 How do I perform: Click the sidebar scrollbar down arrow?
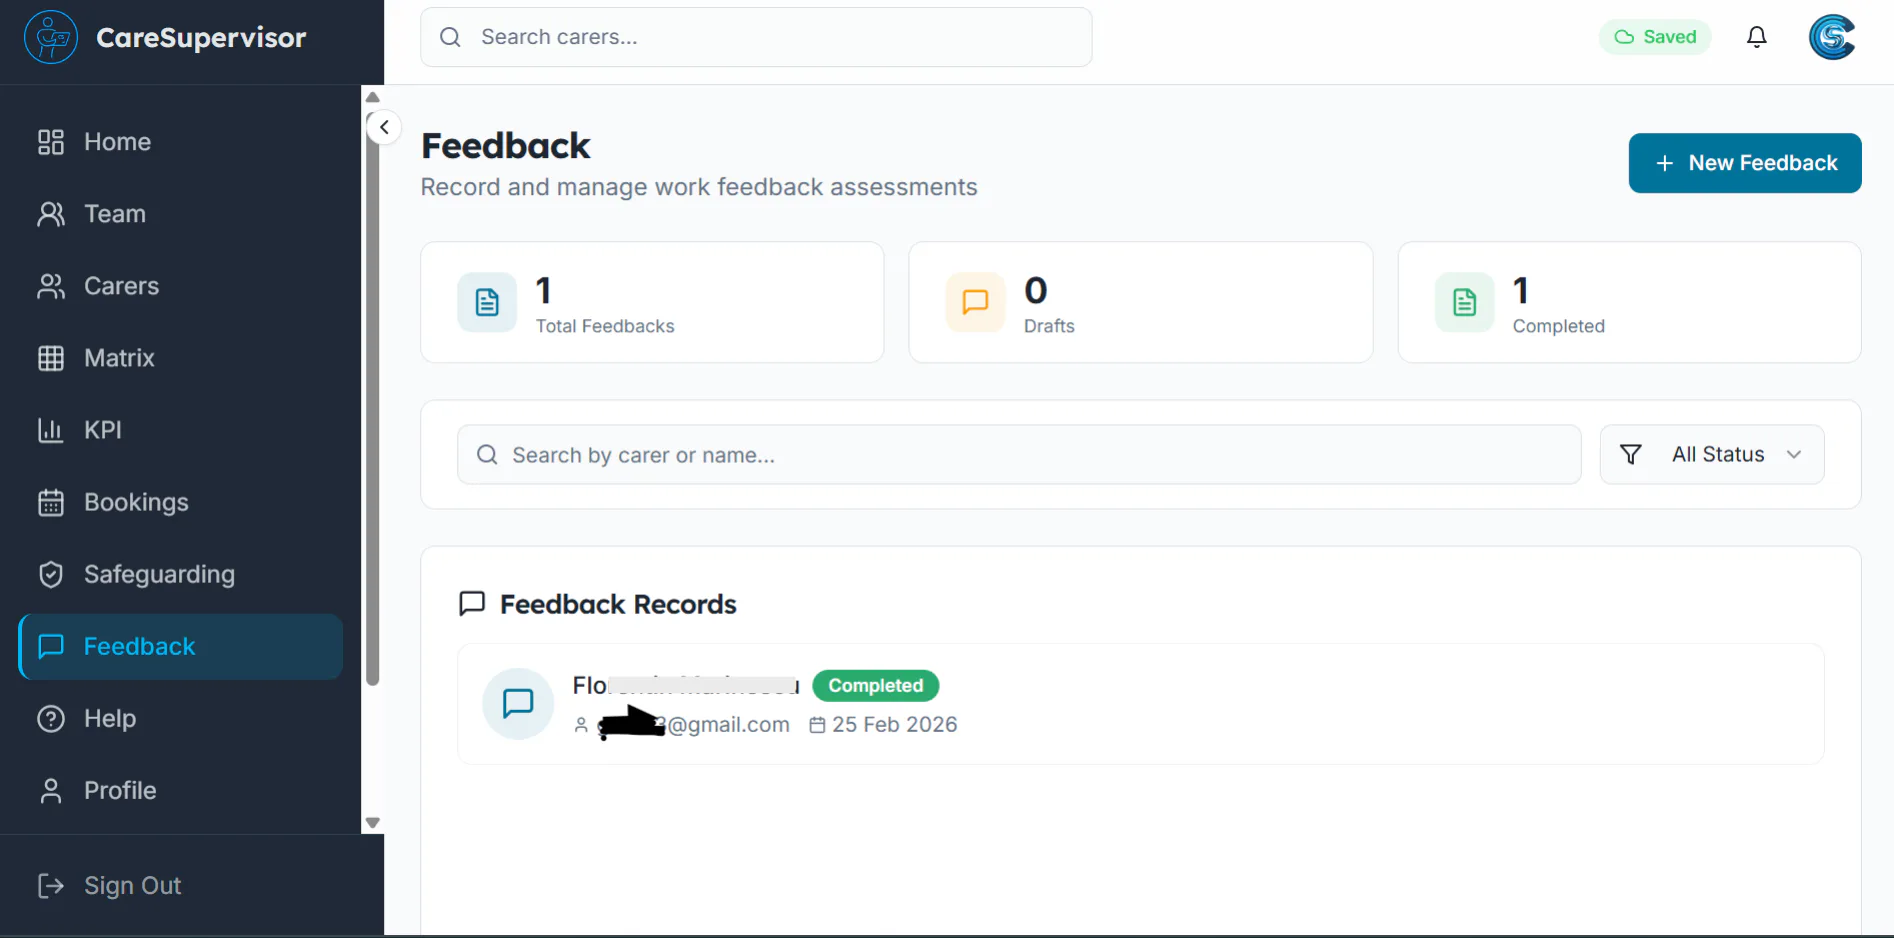[x=373, y=823]
